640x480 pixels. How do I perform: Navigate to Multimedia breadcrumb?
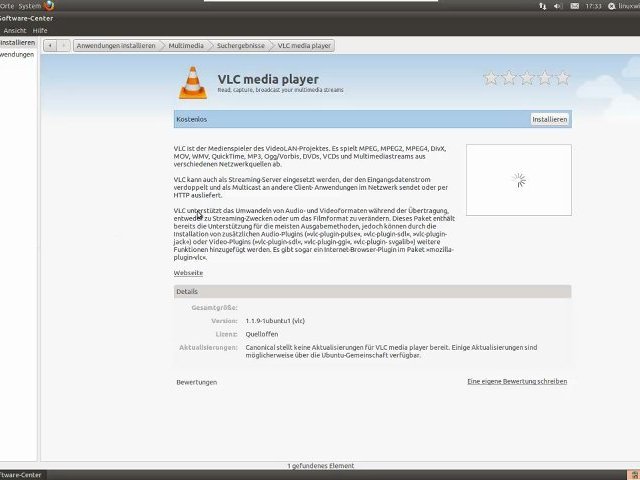185,45
